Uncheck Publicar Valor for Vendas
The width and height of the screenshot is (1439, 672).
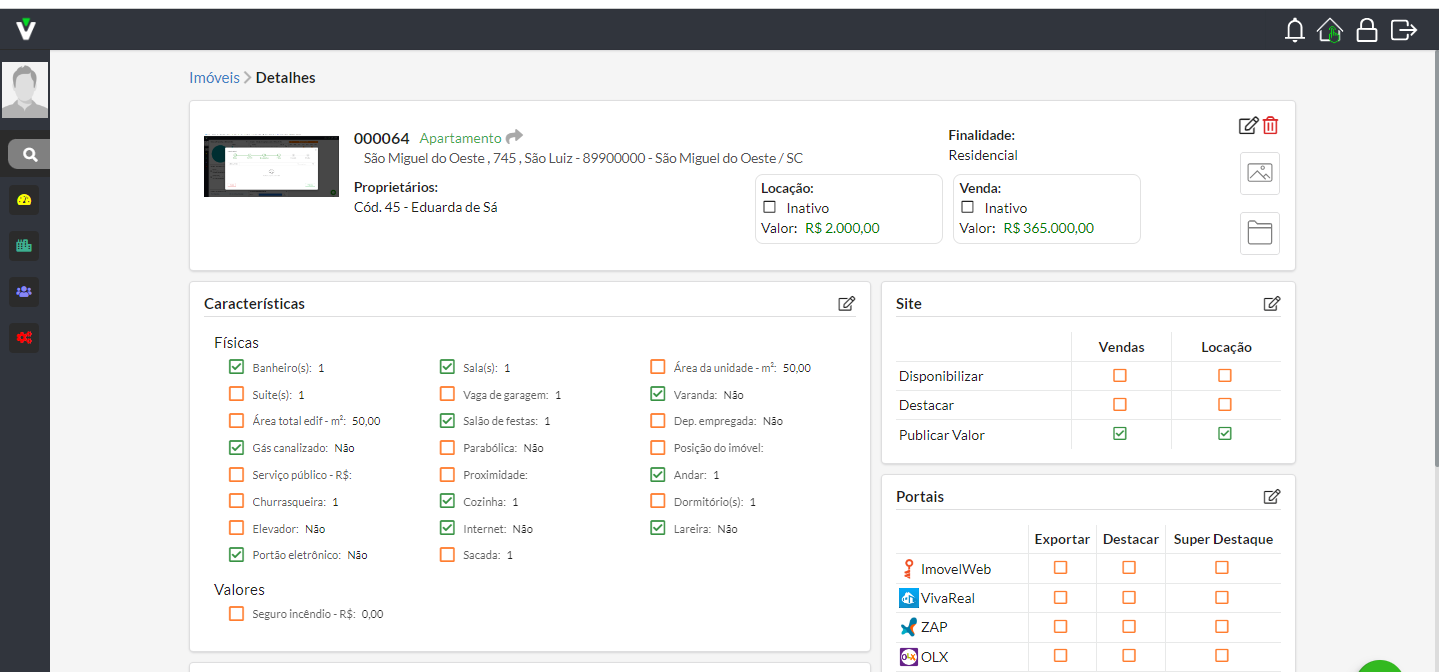pyautogui.click(x=1120, y=434)
